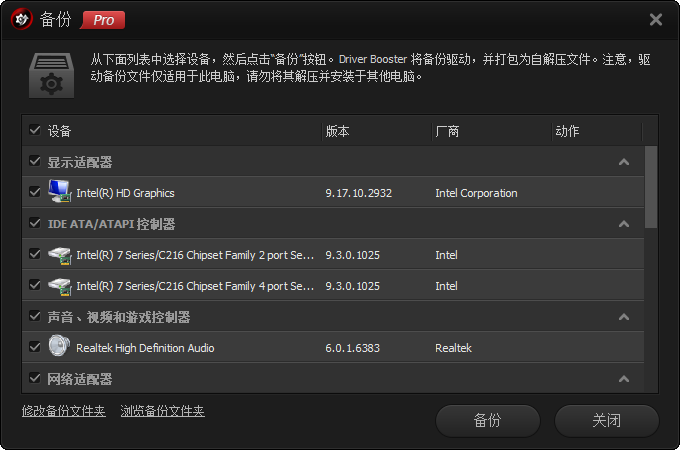Image resolution: width=680 pixels, height=450 pixels.
Task: Select the Realtek High Definition Audio name
Action: [145, 348]
